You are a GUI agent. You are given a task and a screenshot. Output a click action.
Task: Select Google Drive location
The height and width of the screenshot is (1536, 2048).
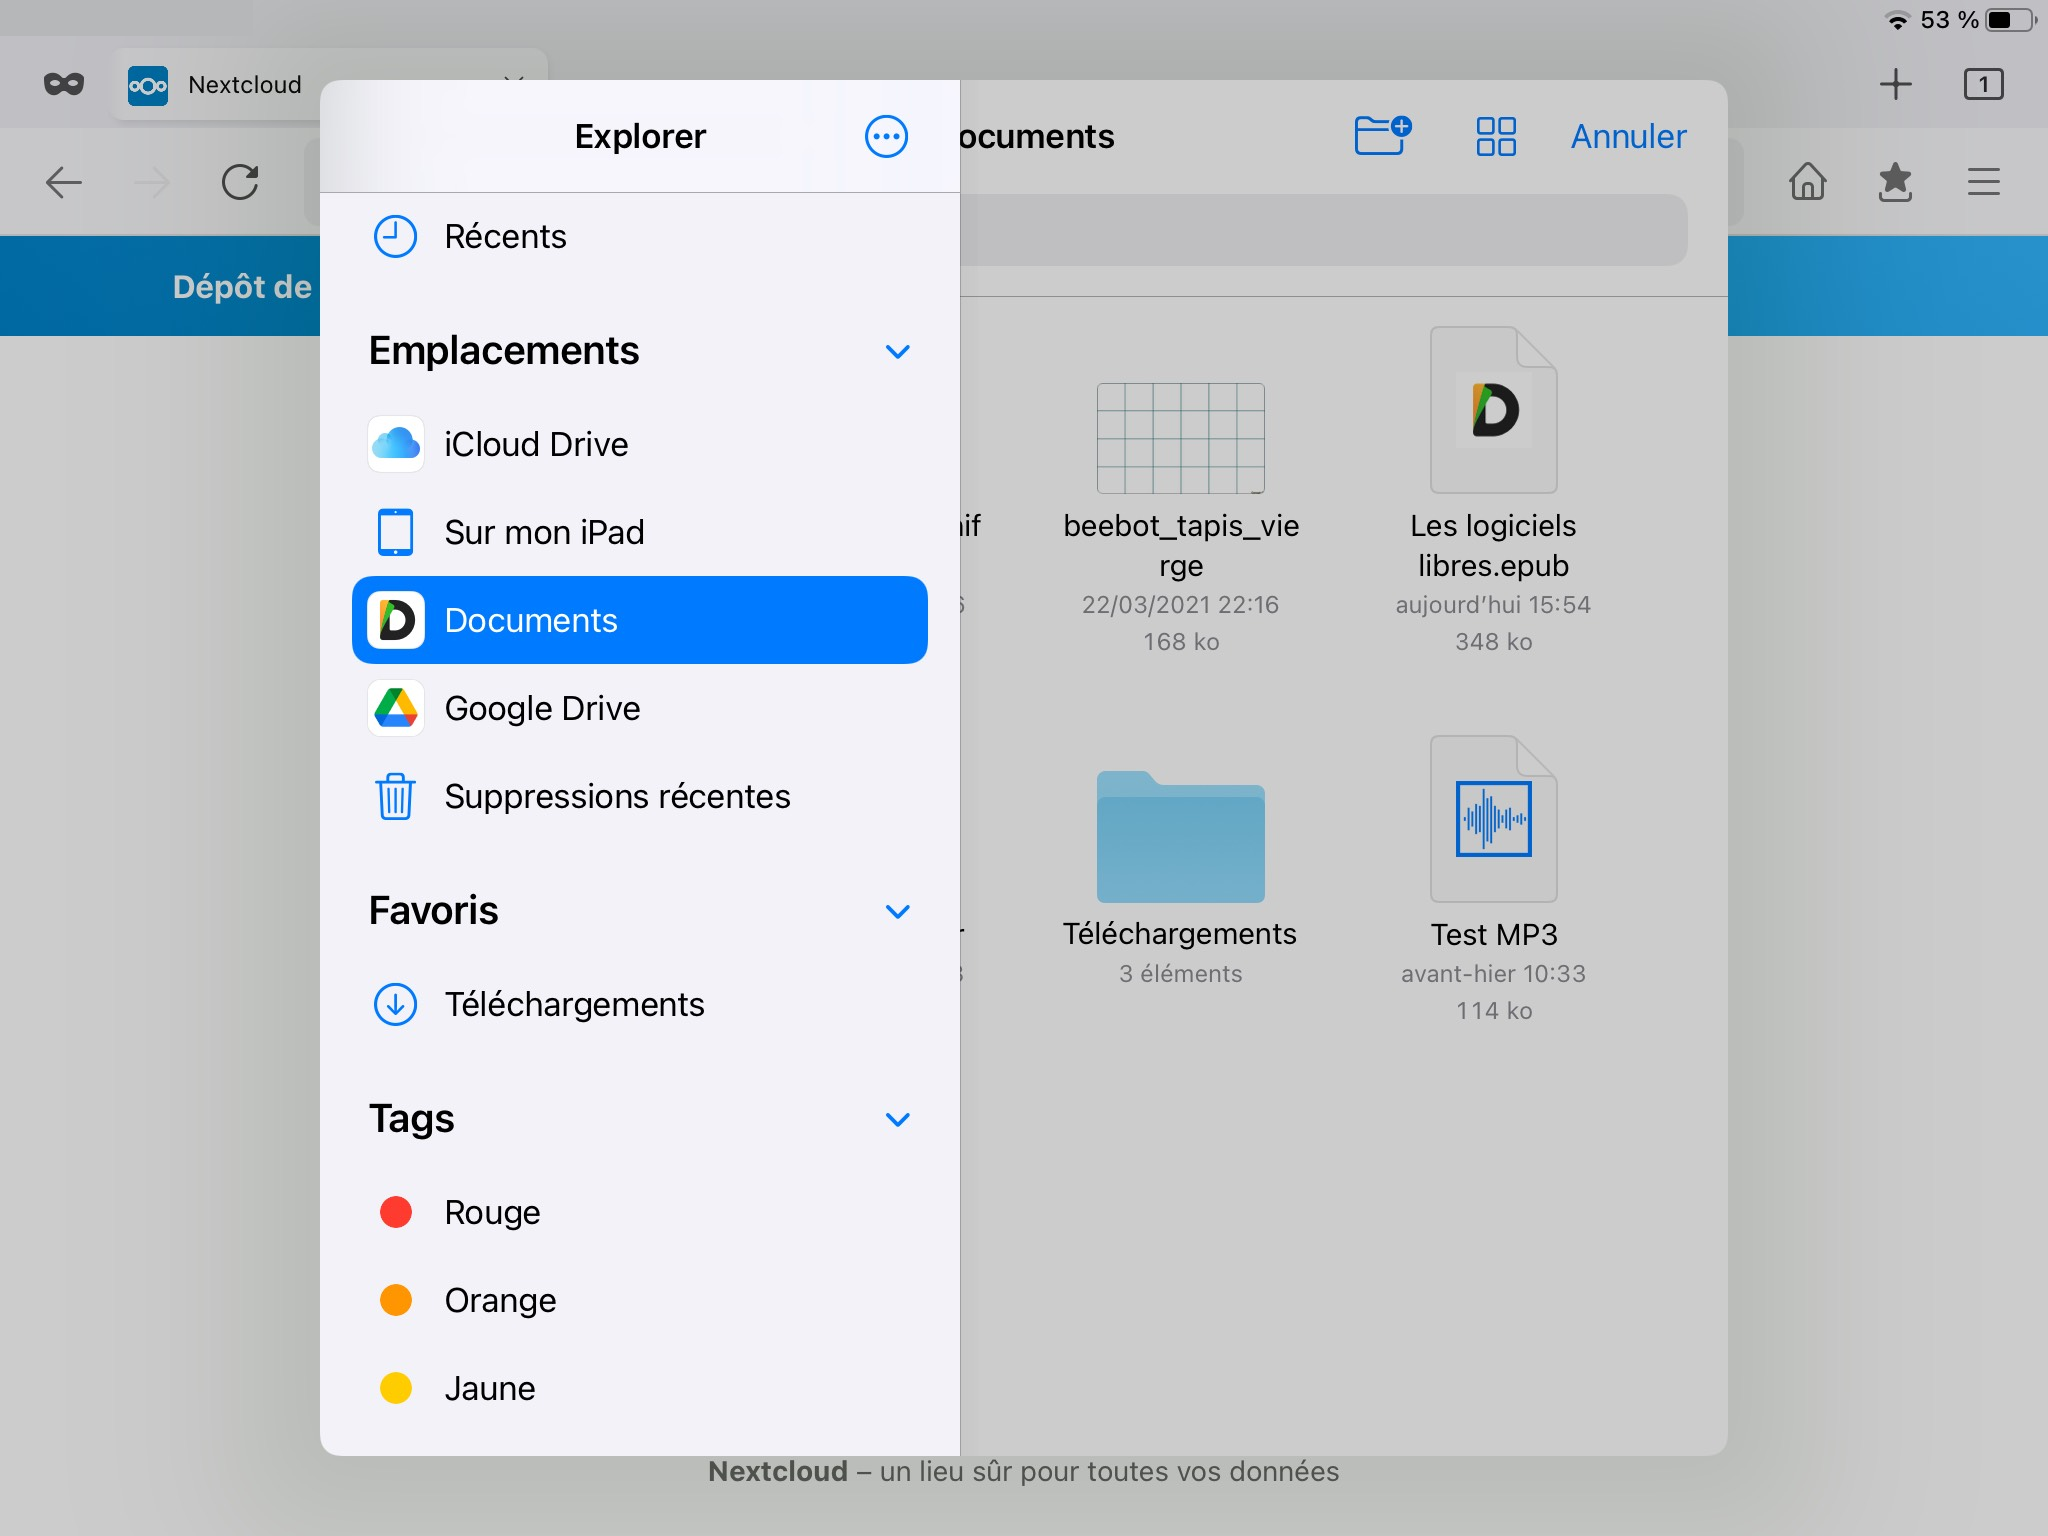(542, 708)
